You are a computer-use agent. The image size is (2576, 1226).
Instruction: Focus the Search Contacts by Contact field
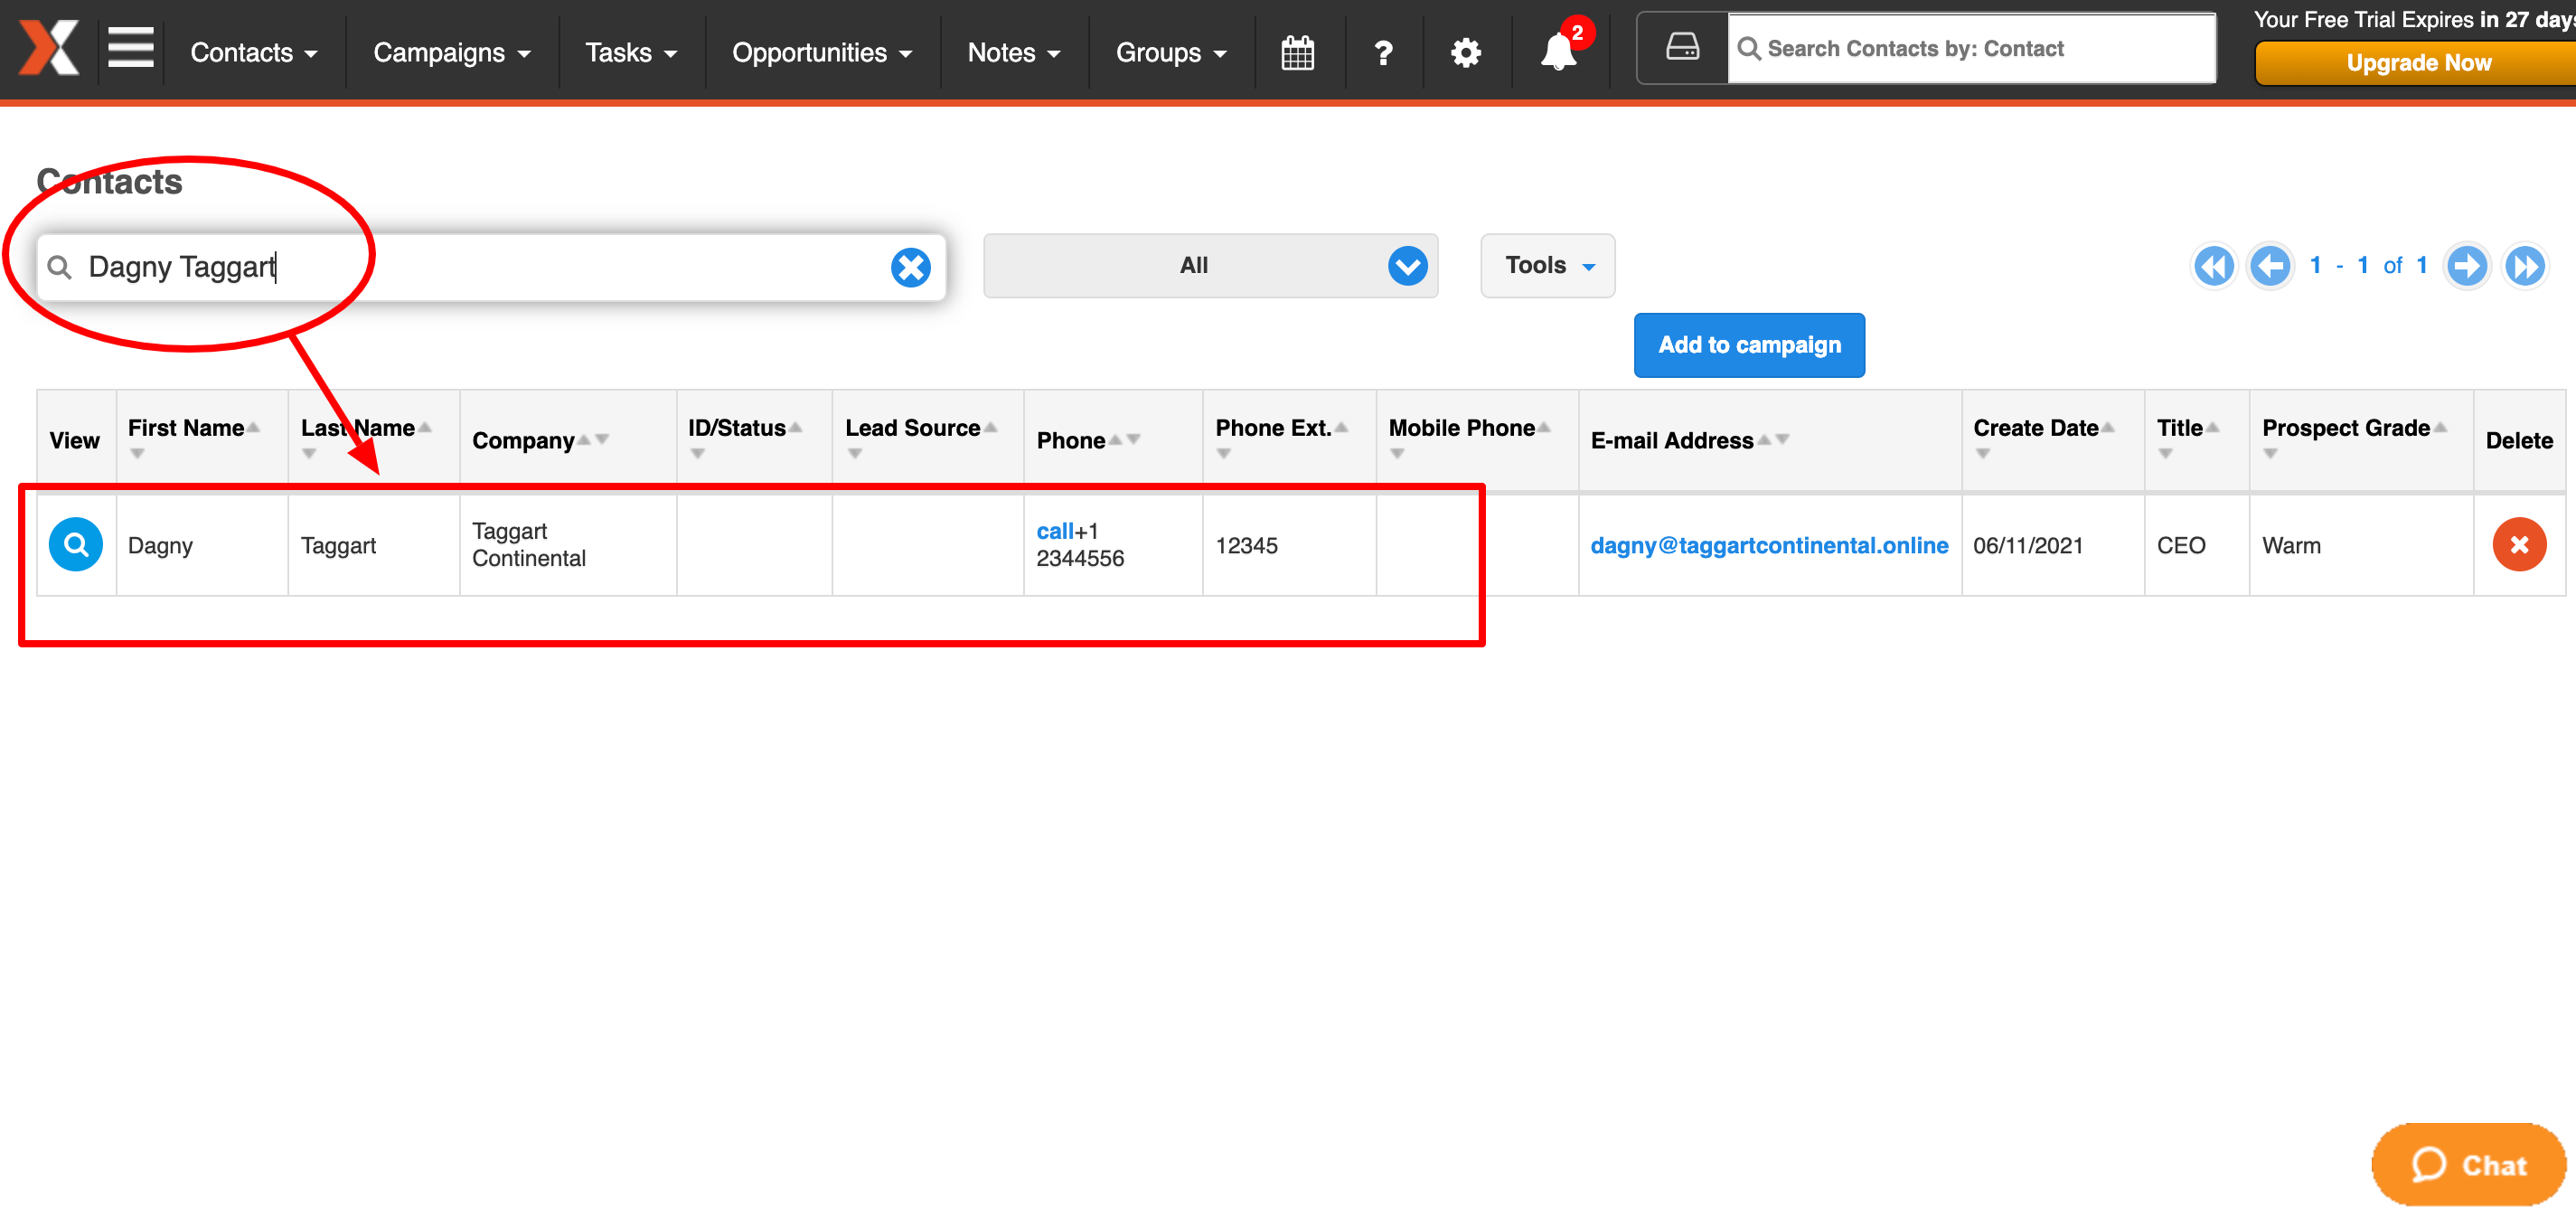(1971, 48)
